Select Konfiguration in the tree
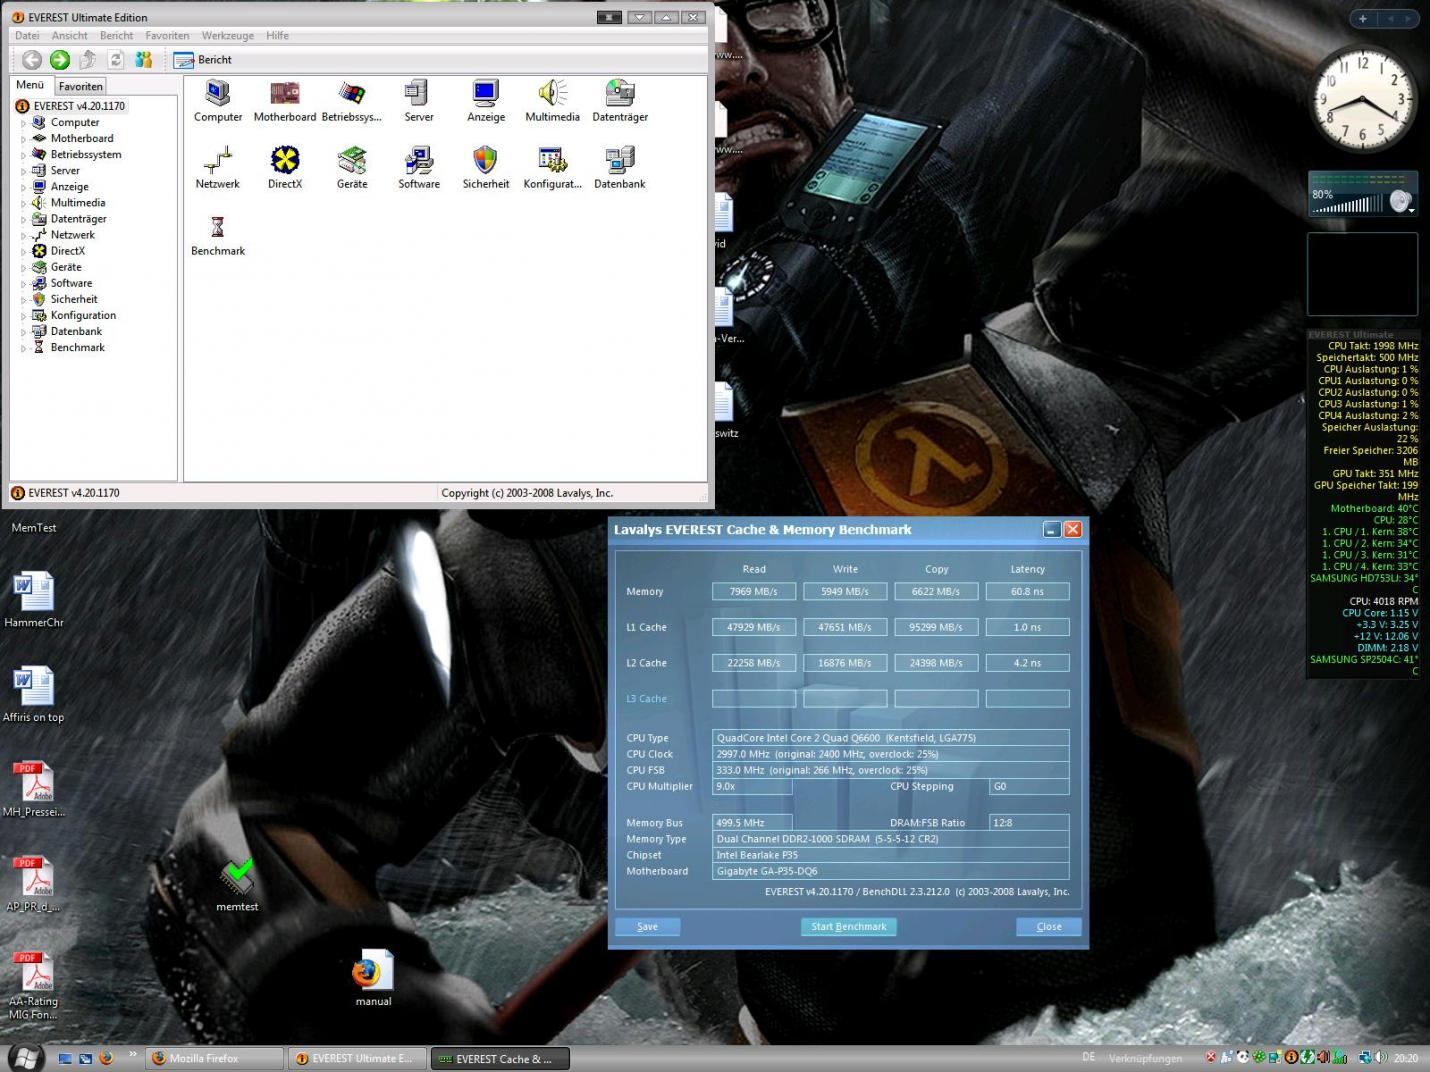This screenshot has height=1072, width=1430. [83, 315]
